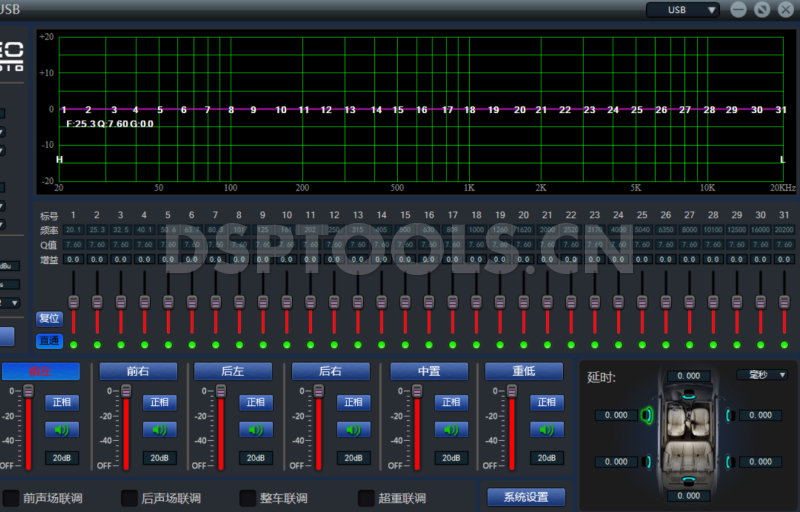Toggle the 中置 channel speaker icon
800x512 pixels.
[450, 430]
